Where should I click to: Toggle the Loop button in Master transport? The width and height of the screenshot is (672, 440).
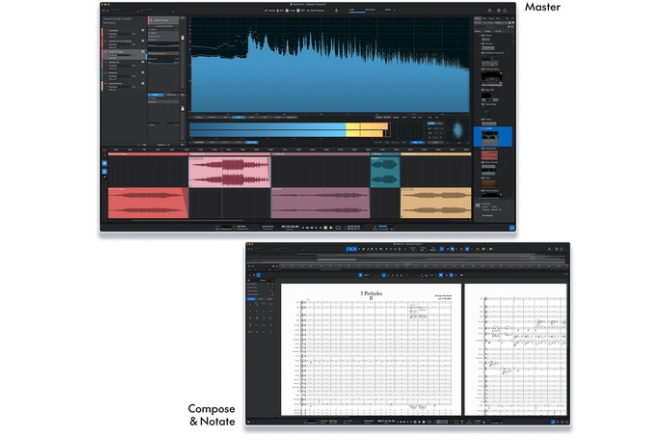(x=338, y=227)
